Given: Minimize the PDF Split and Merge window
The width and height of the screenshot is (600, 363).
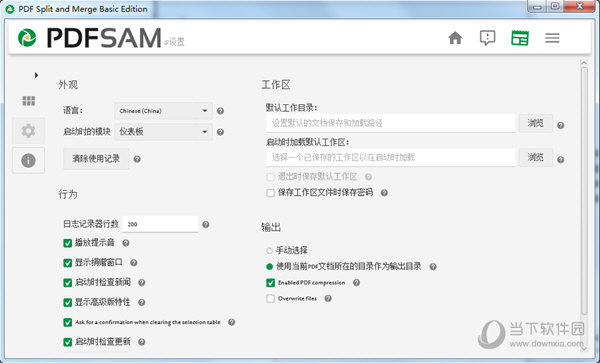Looking at the screenshot, I should click(538, 7).
